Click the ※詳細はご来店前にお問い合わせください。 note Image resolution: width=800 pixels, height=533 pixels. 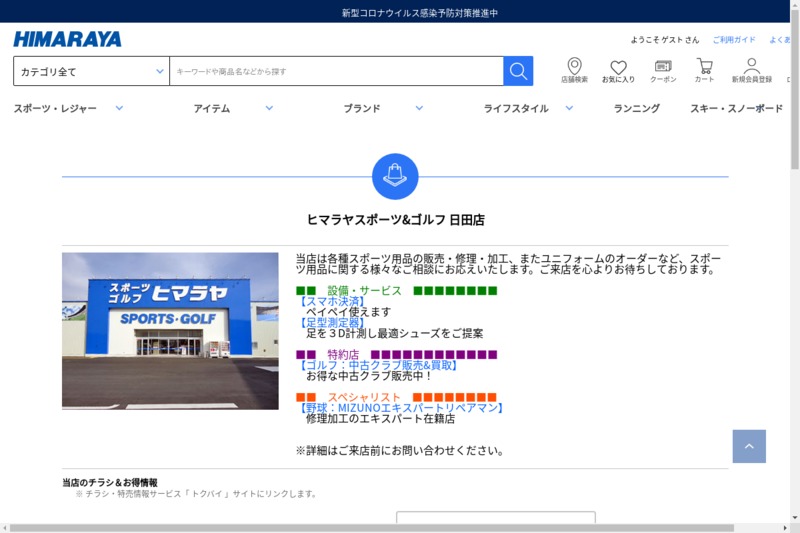pos(401,450)
